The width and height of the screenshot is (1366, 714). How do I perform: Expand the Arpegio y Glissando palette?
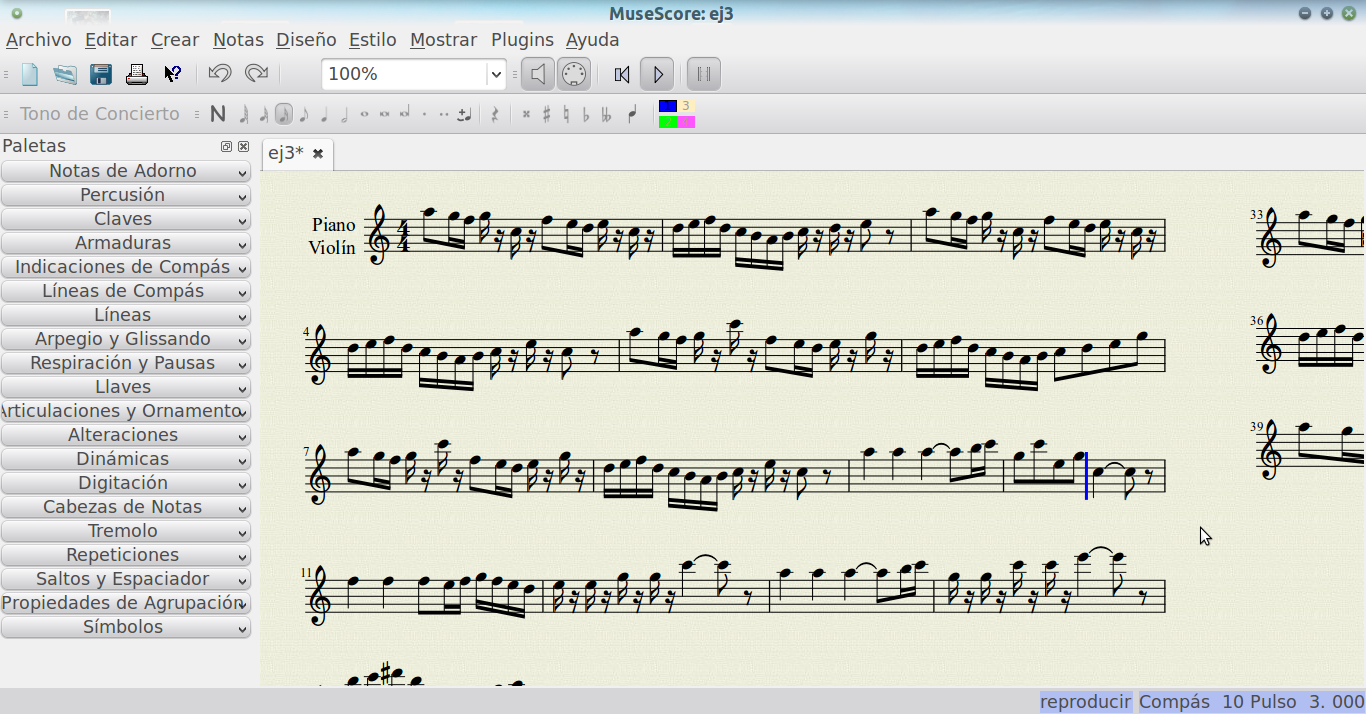[x=125, y=339]
